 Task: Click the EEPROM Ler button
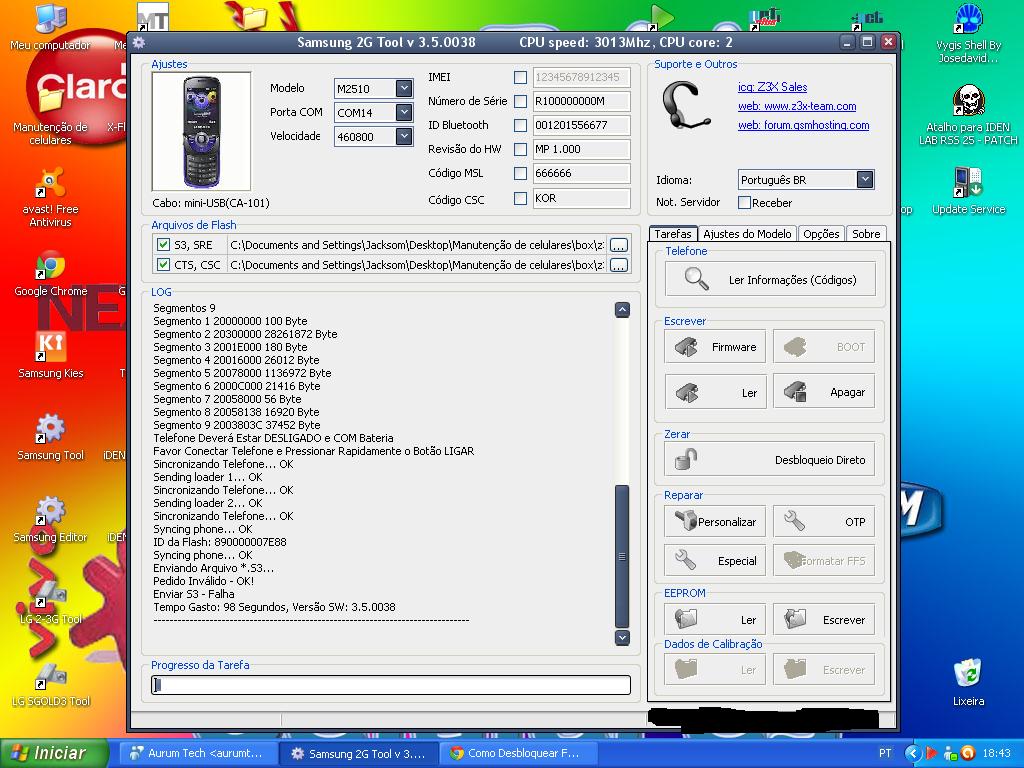pos(715,619)
